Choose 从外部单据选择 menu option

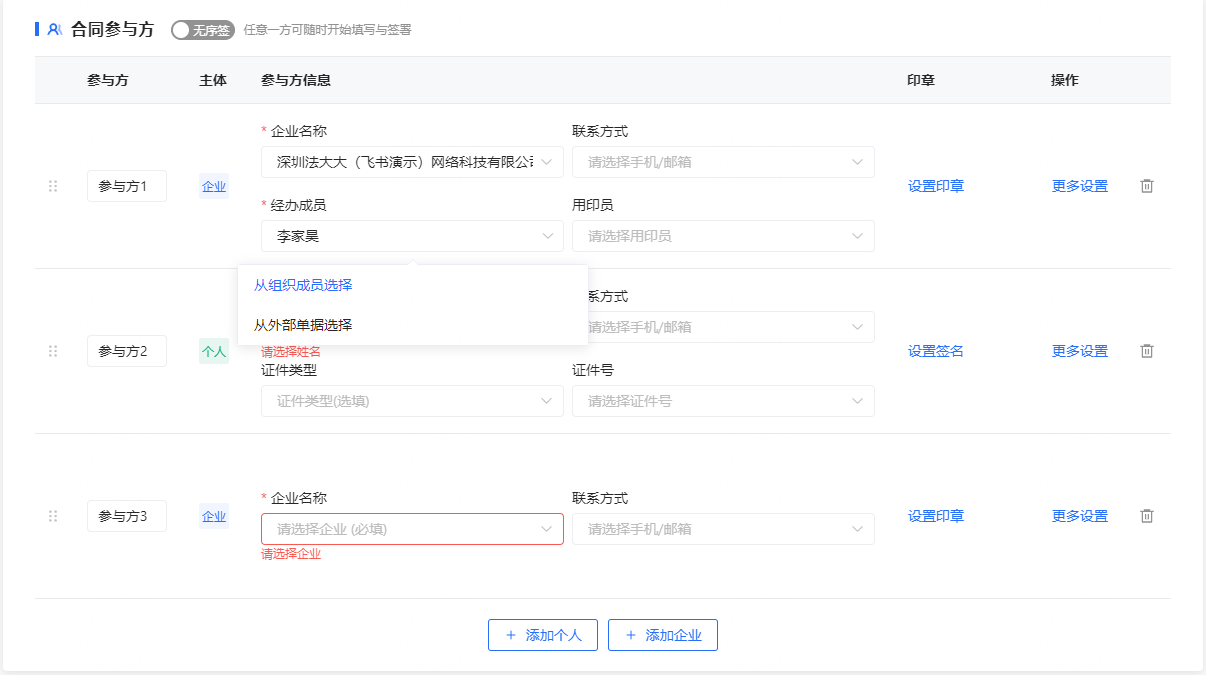pyautogui.click(x=303, y=325)
